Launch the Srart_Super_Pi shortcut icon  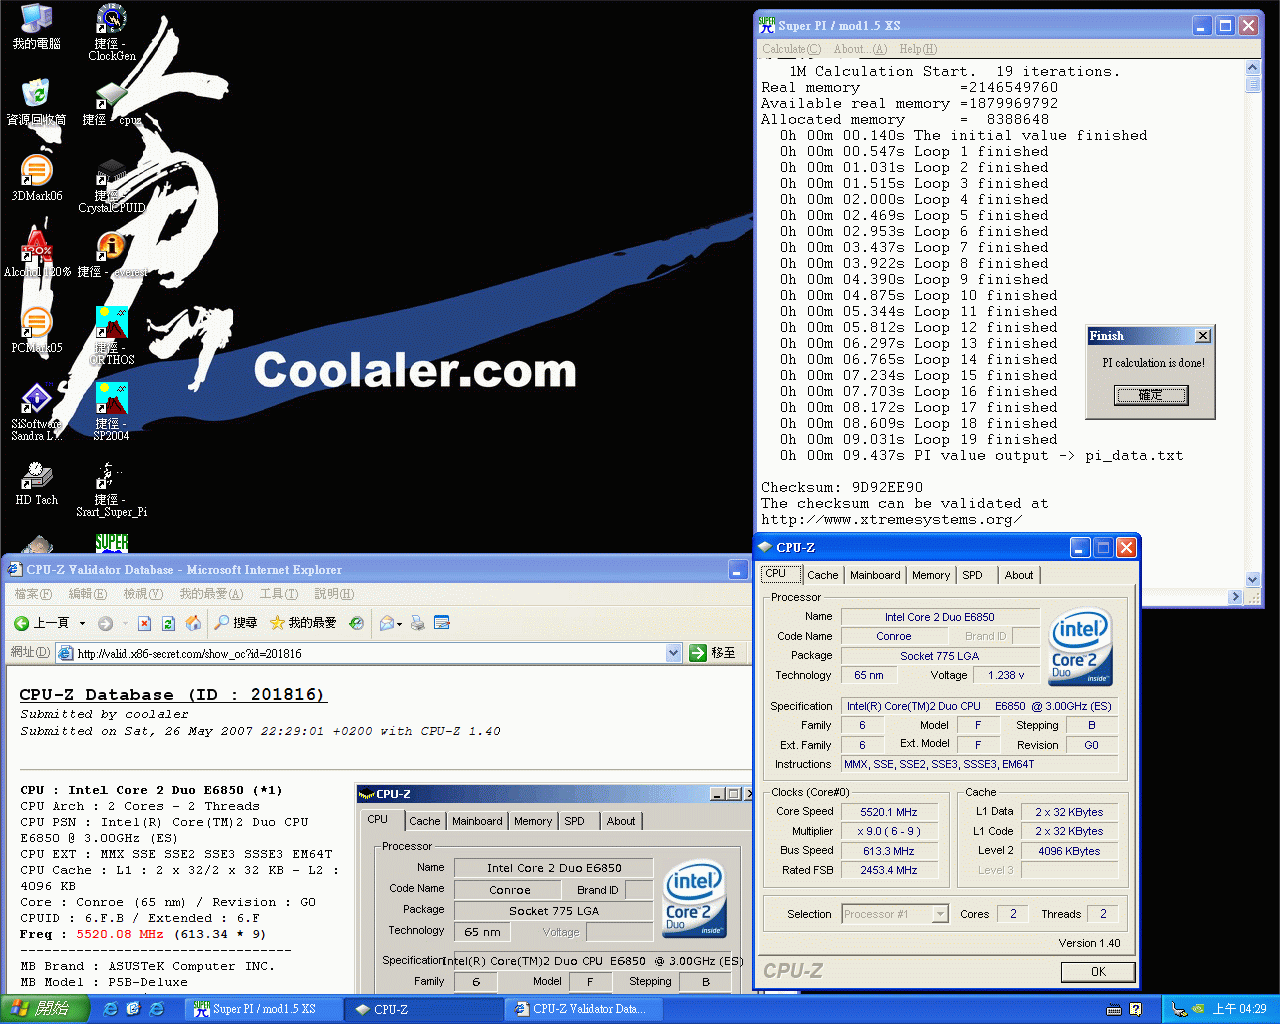click(111, 489)
